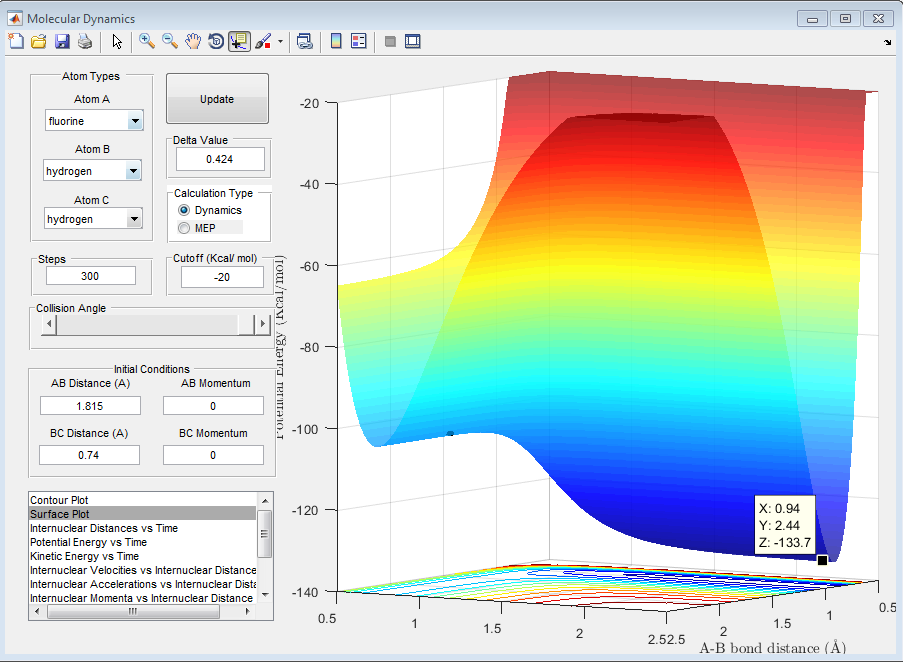
Task: Open the Atom B hydrogen dropdown
Action: click(x=134, y=171)
